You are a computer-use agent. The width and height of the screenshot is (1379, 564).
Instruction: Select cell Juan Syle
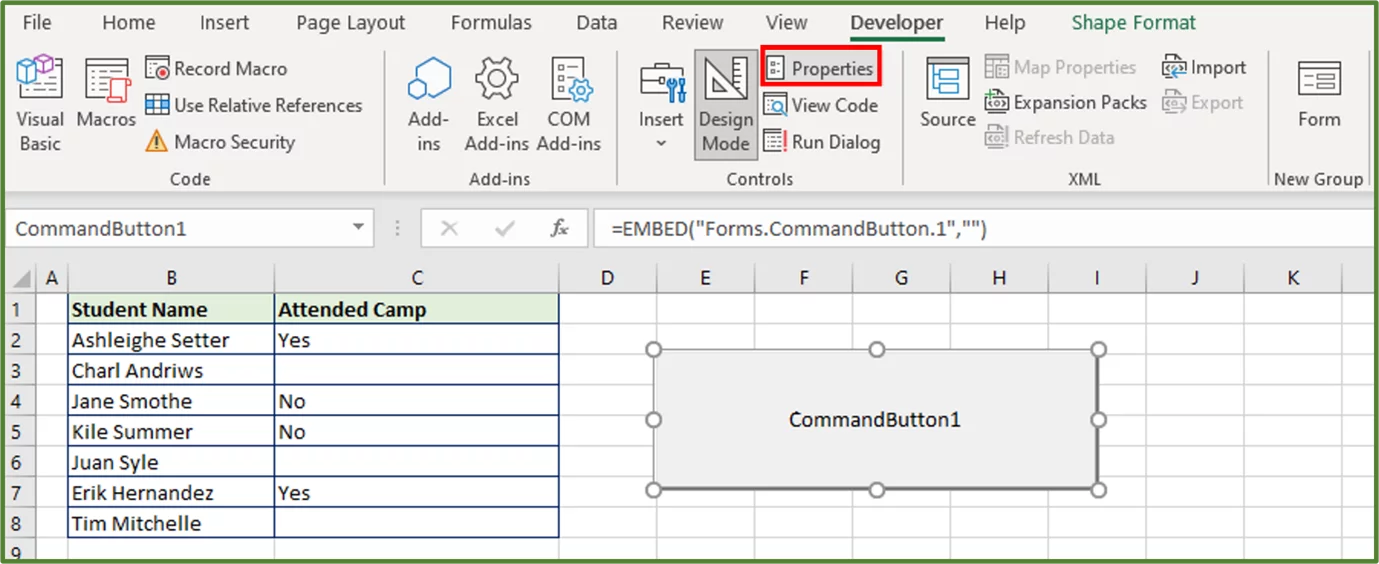point(171,462)
